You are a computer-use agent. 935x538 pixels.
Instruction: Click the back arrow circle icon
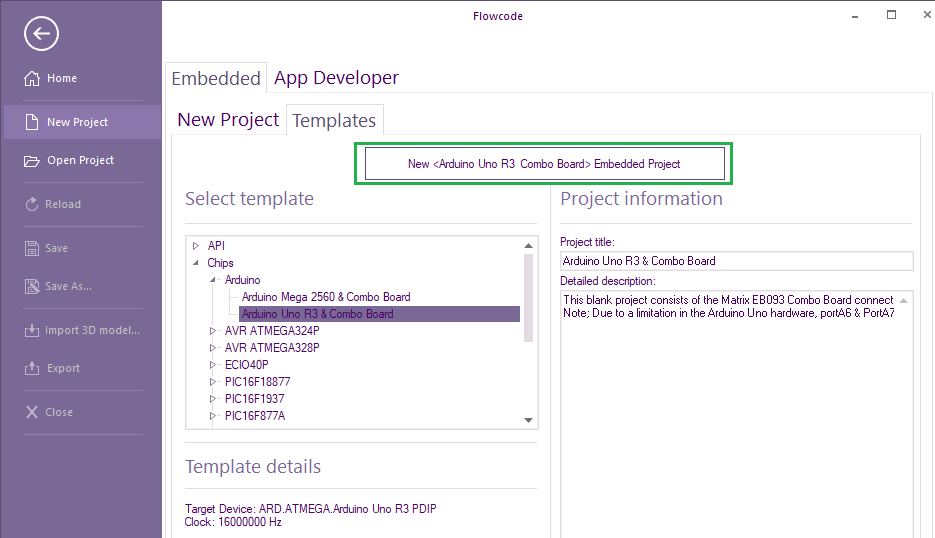[x=41, y=33]
